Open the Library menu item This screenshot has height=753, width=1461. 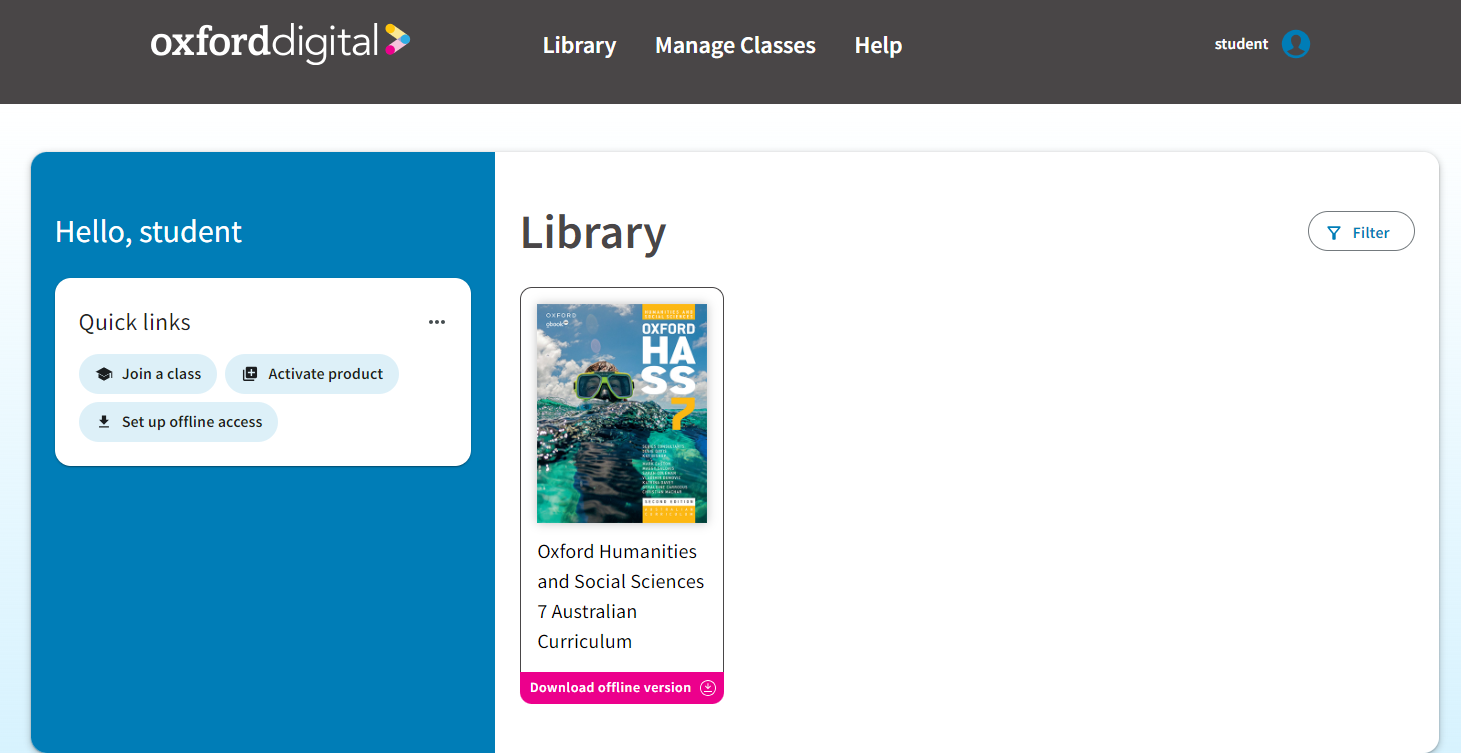[579, 45]
